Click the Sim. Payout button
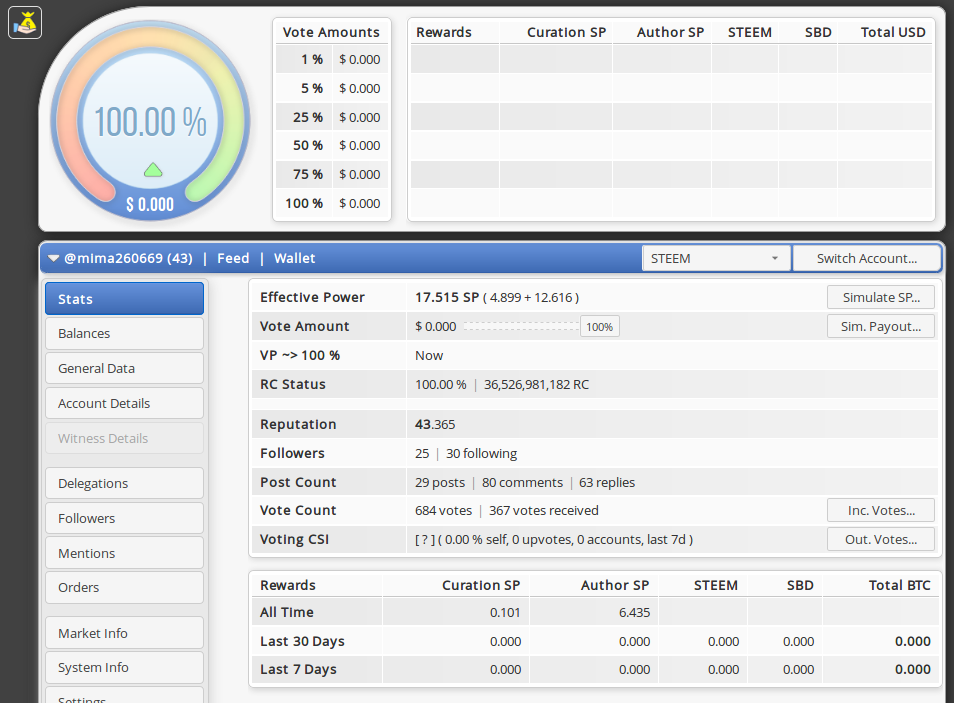This screenshot has height=703, width=954. coord(880,326)
